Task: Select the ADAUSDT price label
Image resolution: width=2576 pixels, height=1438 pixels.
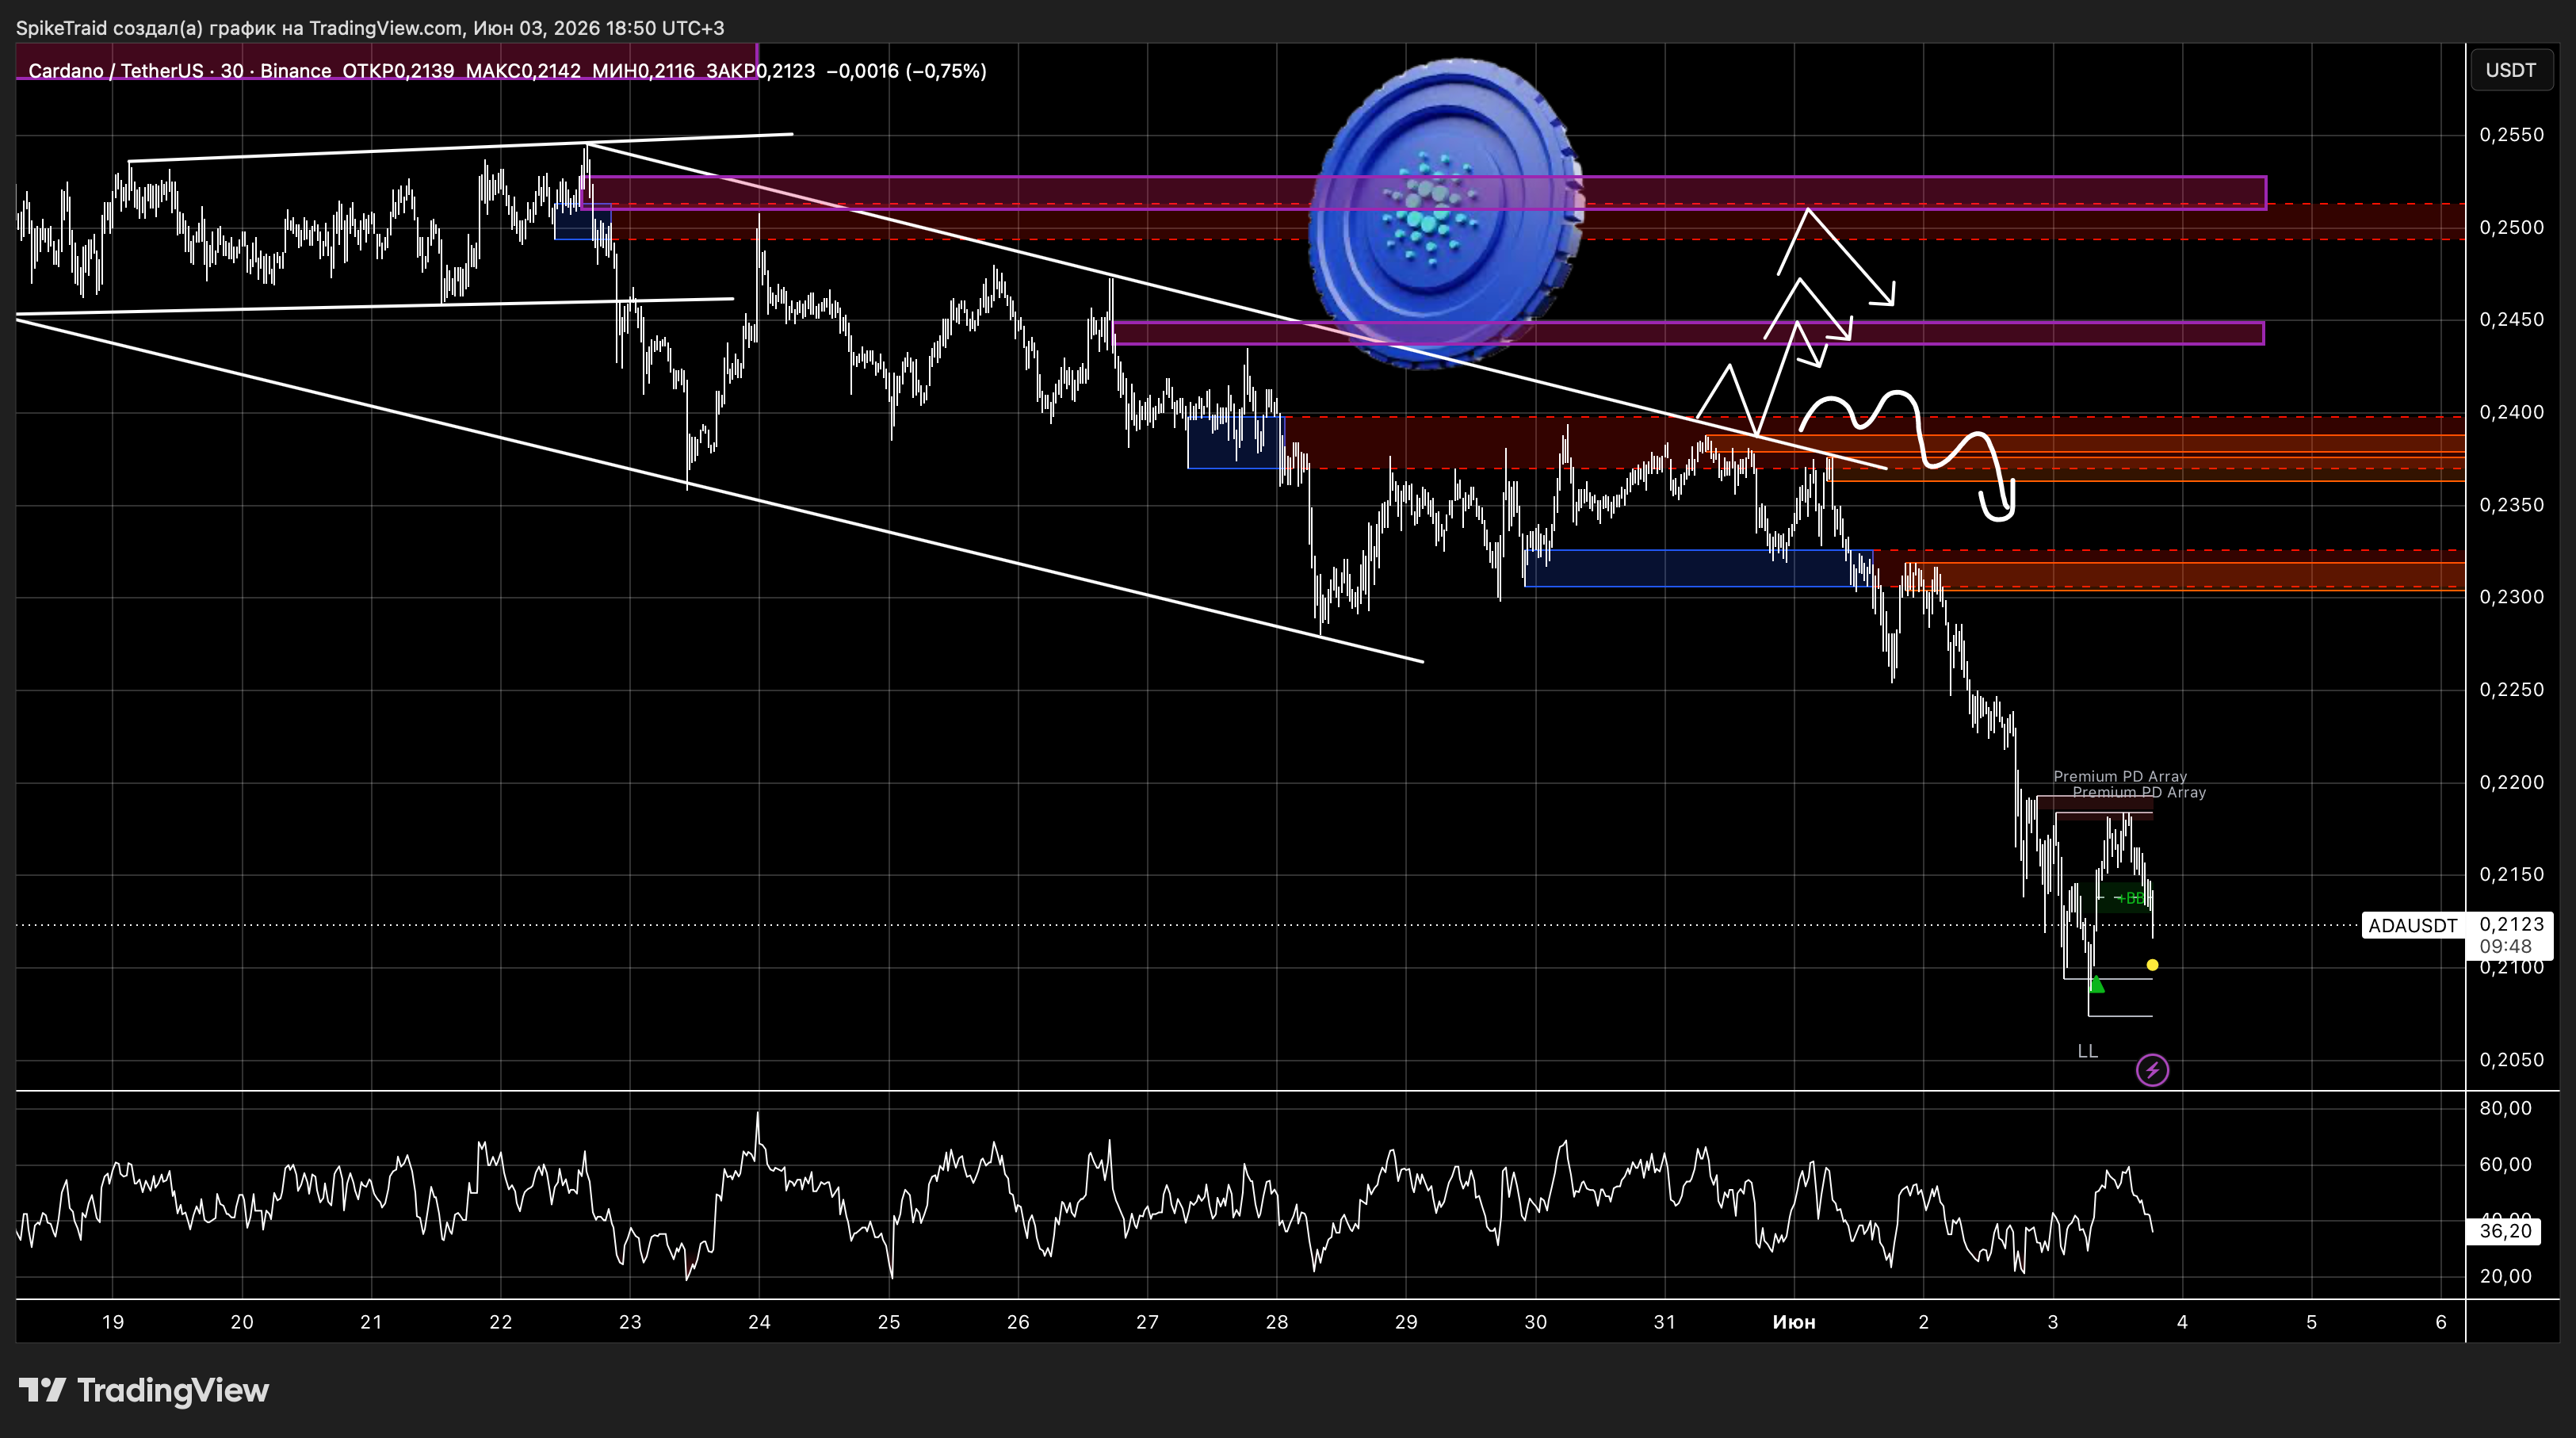Action: (x=2412, y=926)
